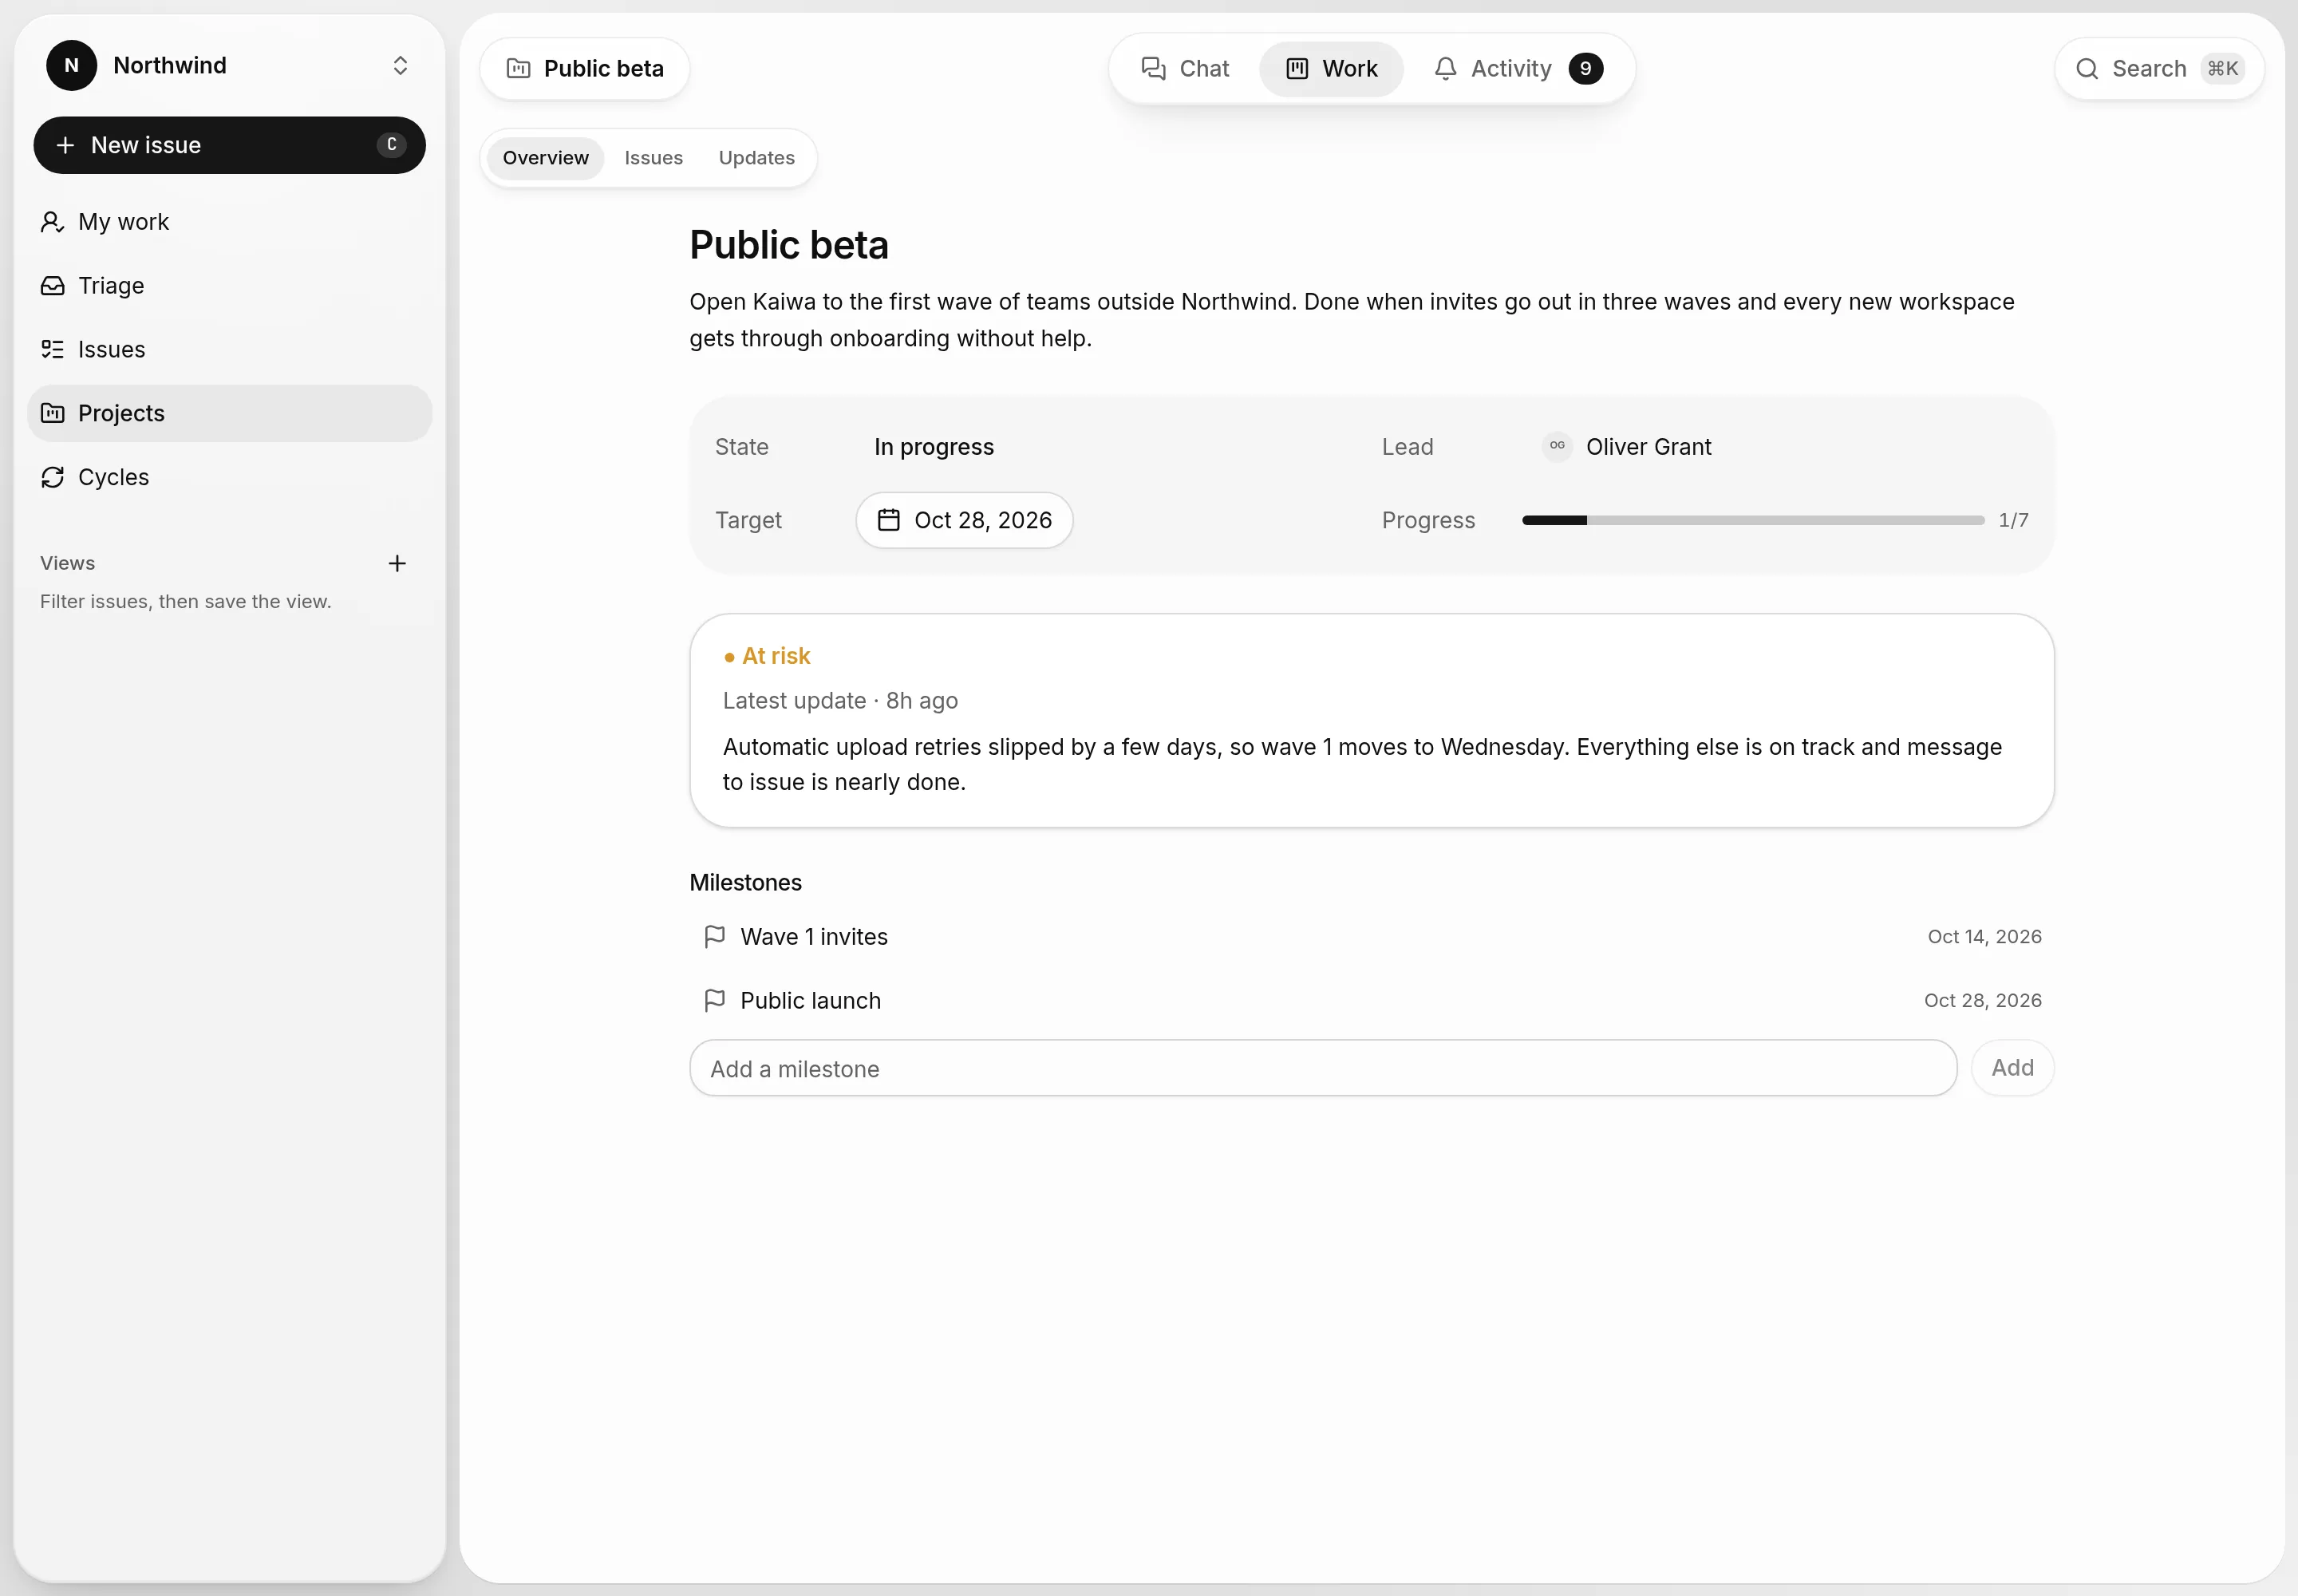Open Search with ⌘K
This screenshot has width=2298, height=1596.
(2159, 69)
